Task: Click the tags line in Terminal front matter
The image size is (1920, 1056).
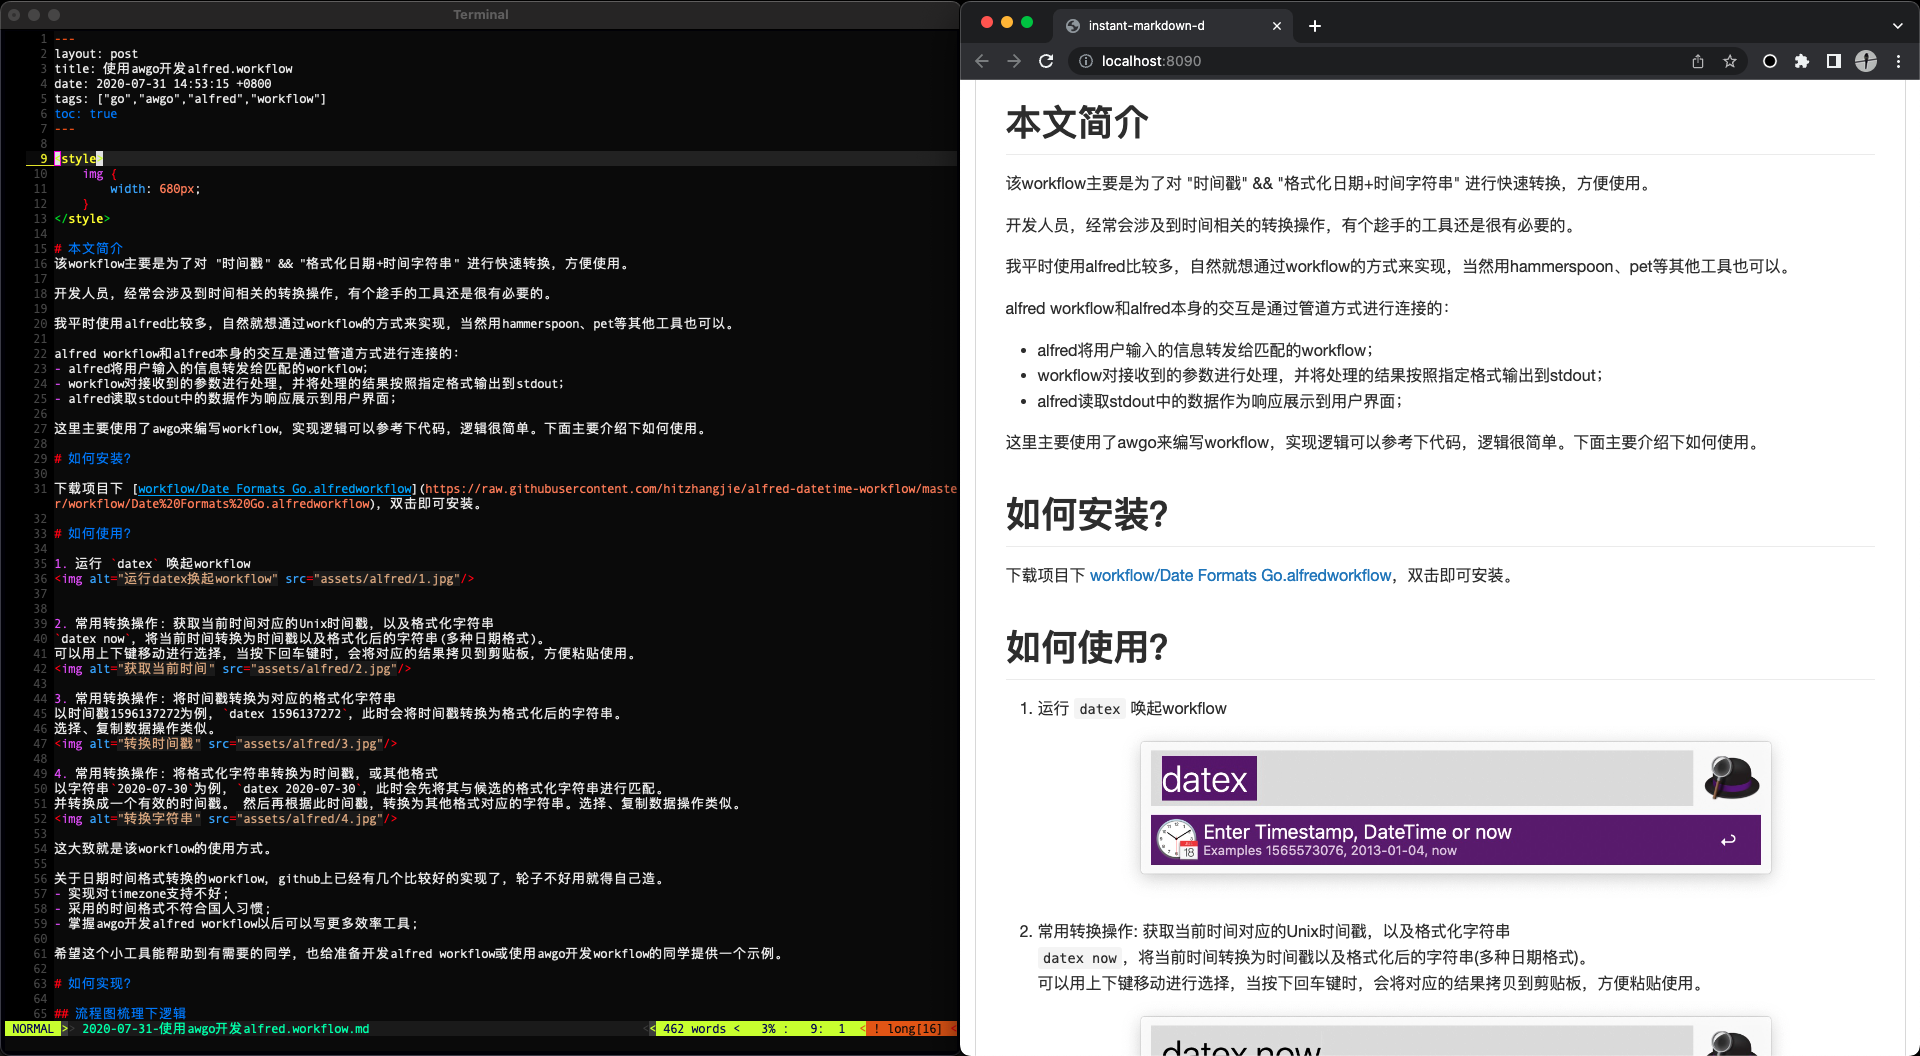Action: click(190, 99)
